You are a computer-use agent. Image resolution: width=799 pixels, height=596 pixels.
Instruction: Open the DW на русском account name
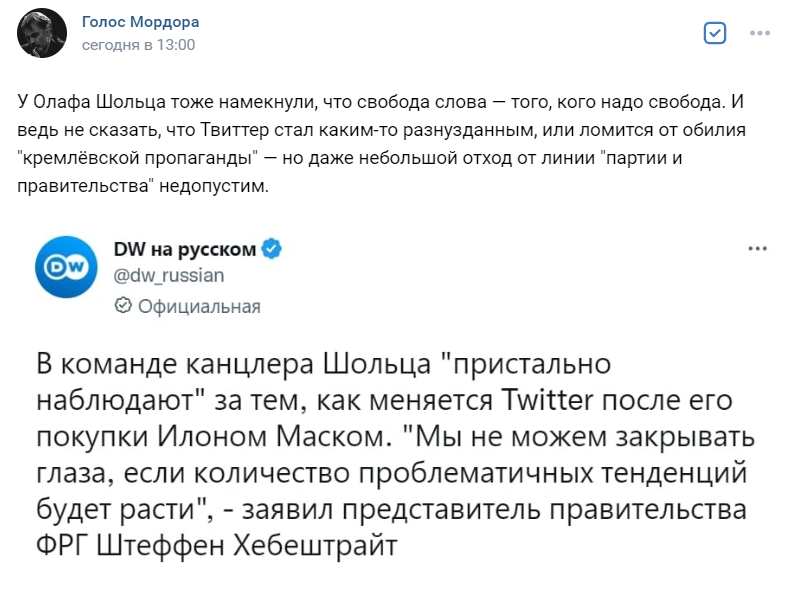185,250
